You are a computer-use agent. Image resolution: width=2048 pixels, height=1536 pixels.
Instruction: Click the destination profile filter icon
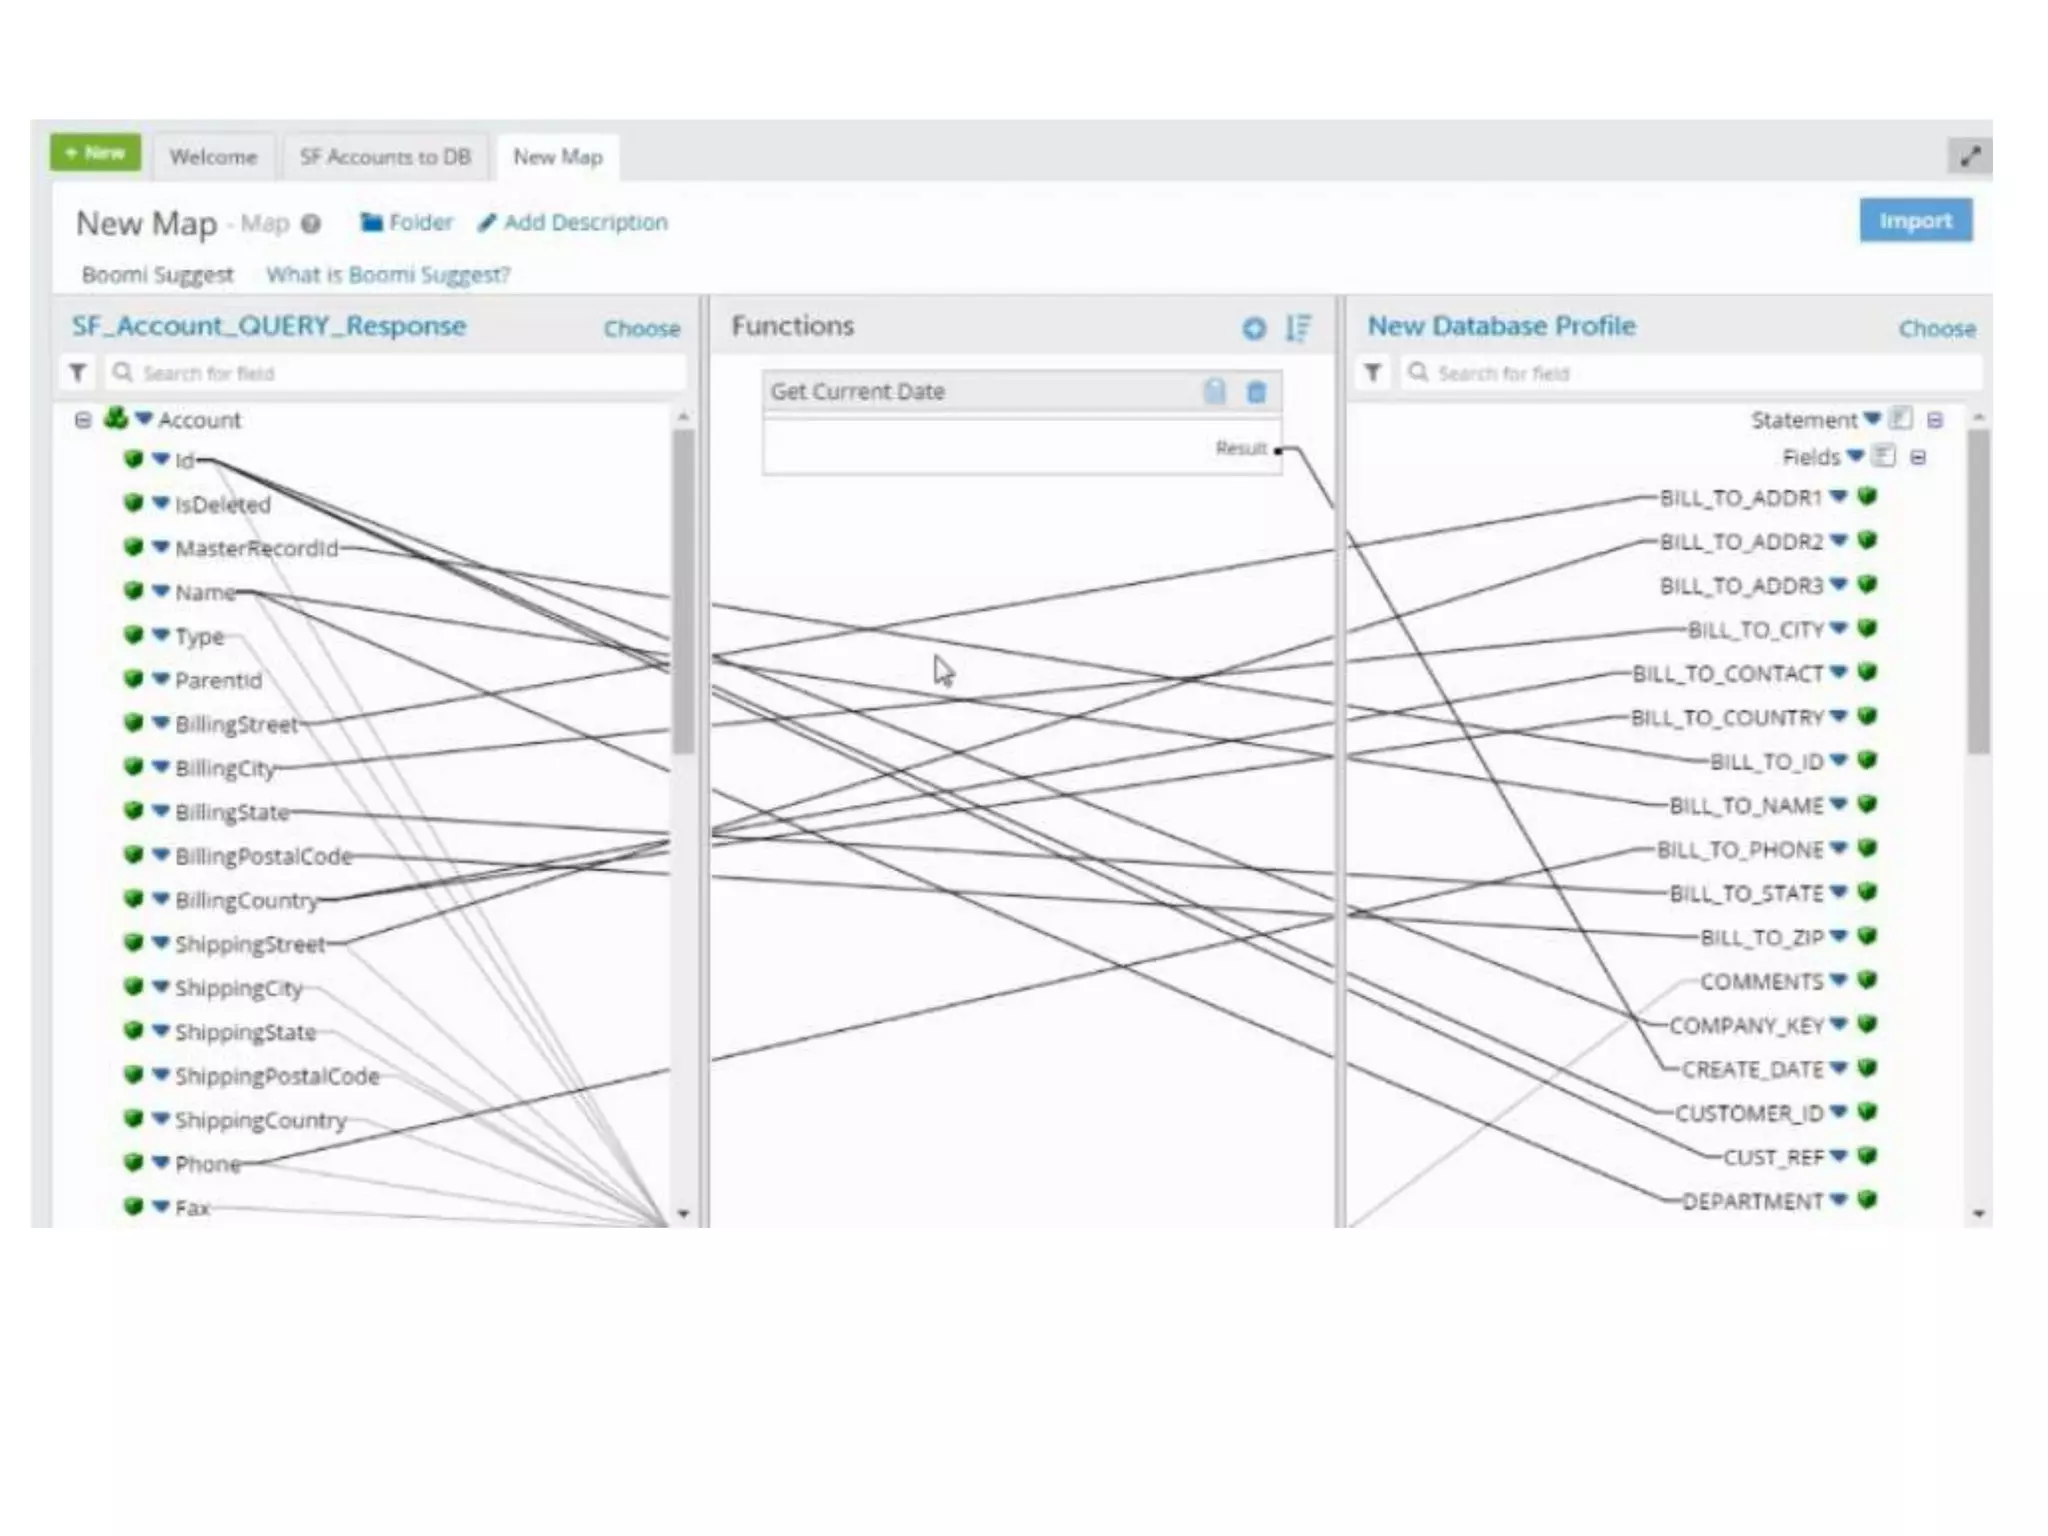[1372, 373]
